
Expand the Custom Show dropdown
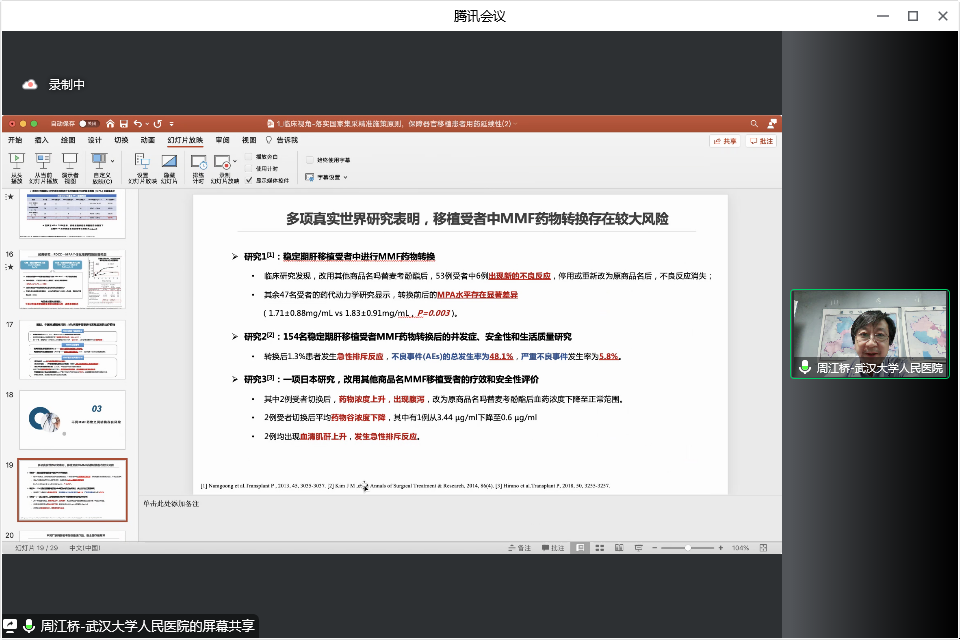pos(111,160)
